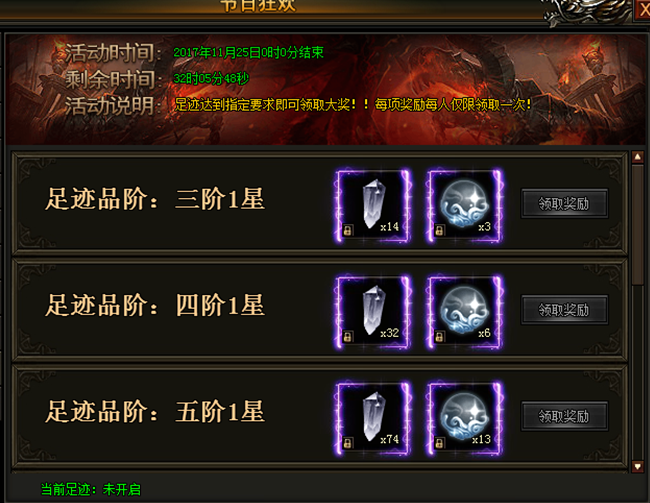Select the cloud orb reward showing x6
650x503 pixels.
[x=465, y=312]
